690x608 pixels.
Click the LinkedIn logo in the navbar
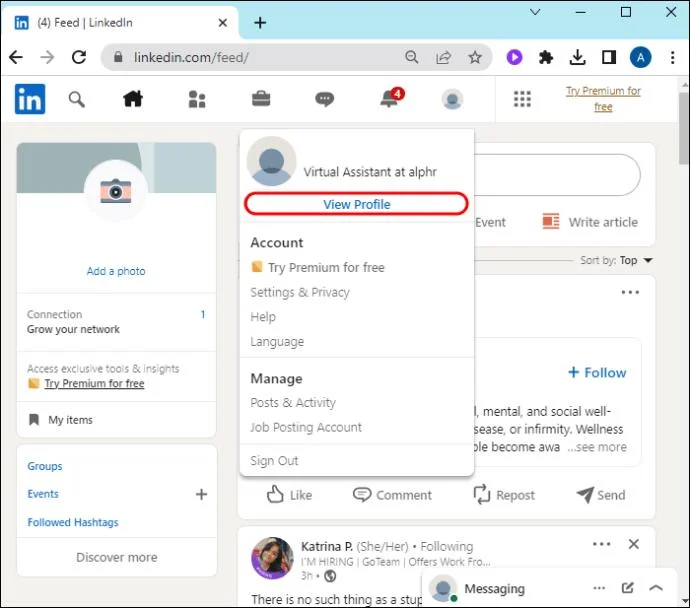click(x=30, y=99)
